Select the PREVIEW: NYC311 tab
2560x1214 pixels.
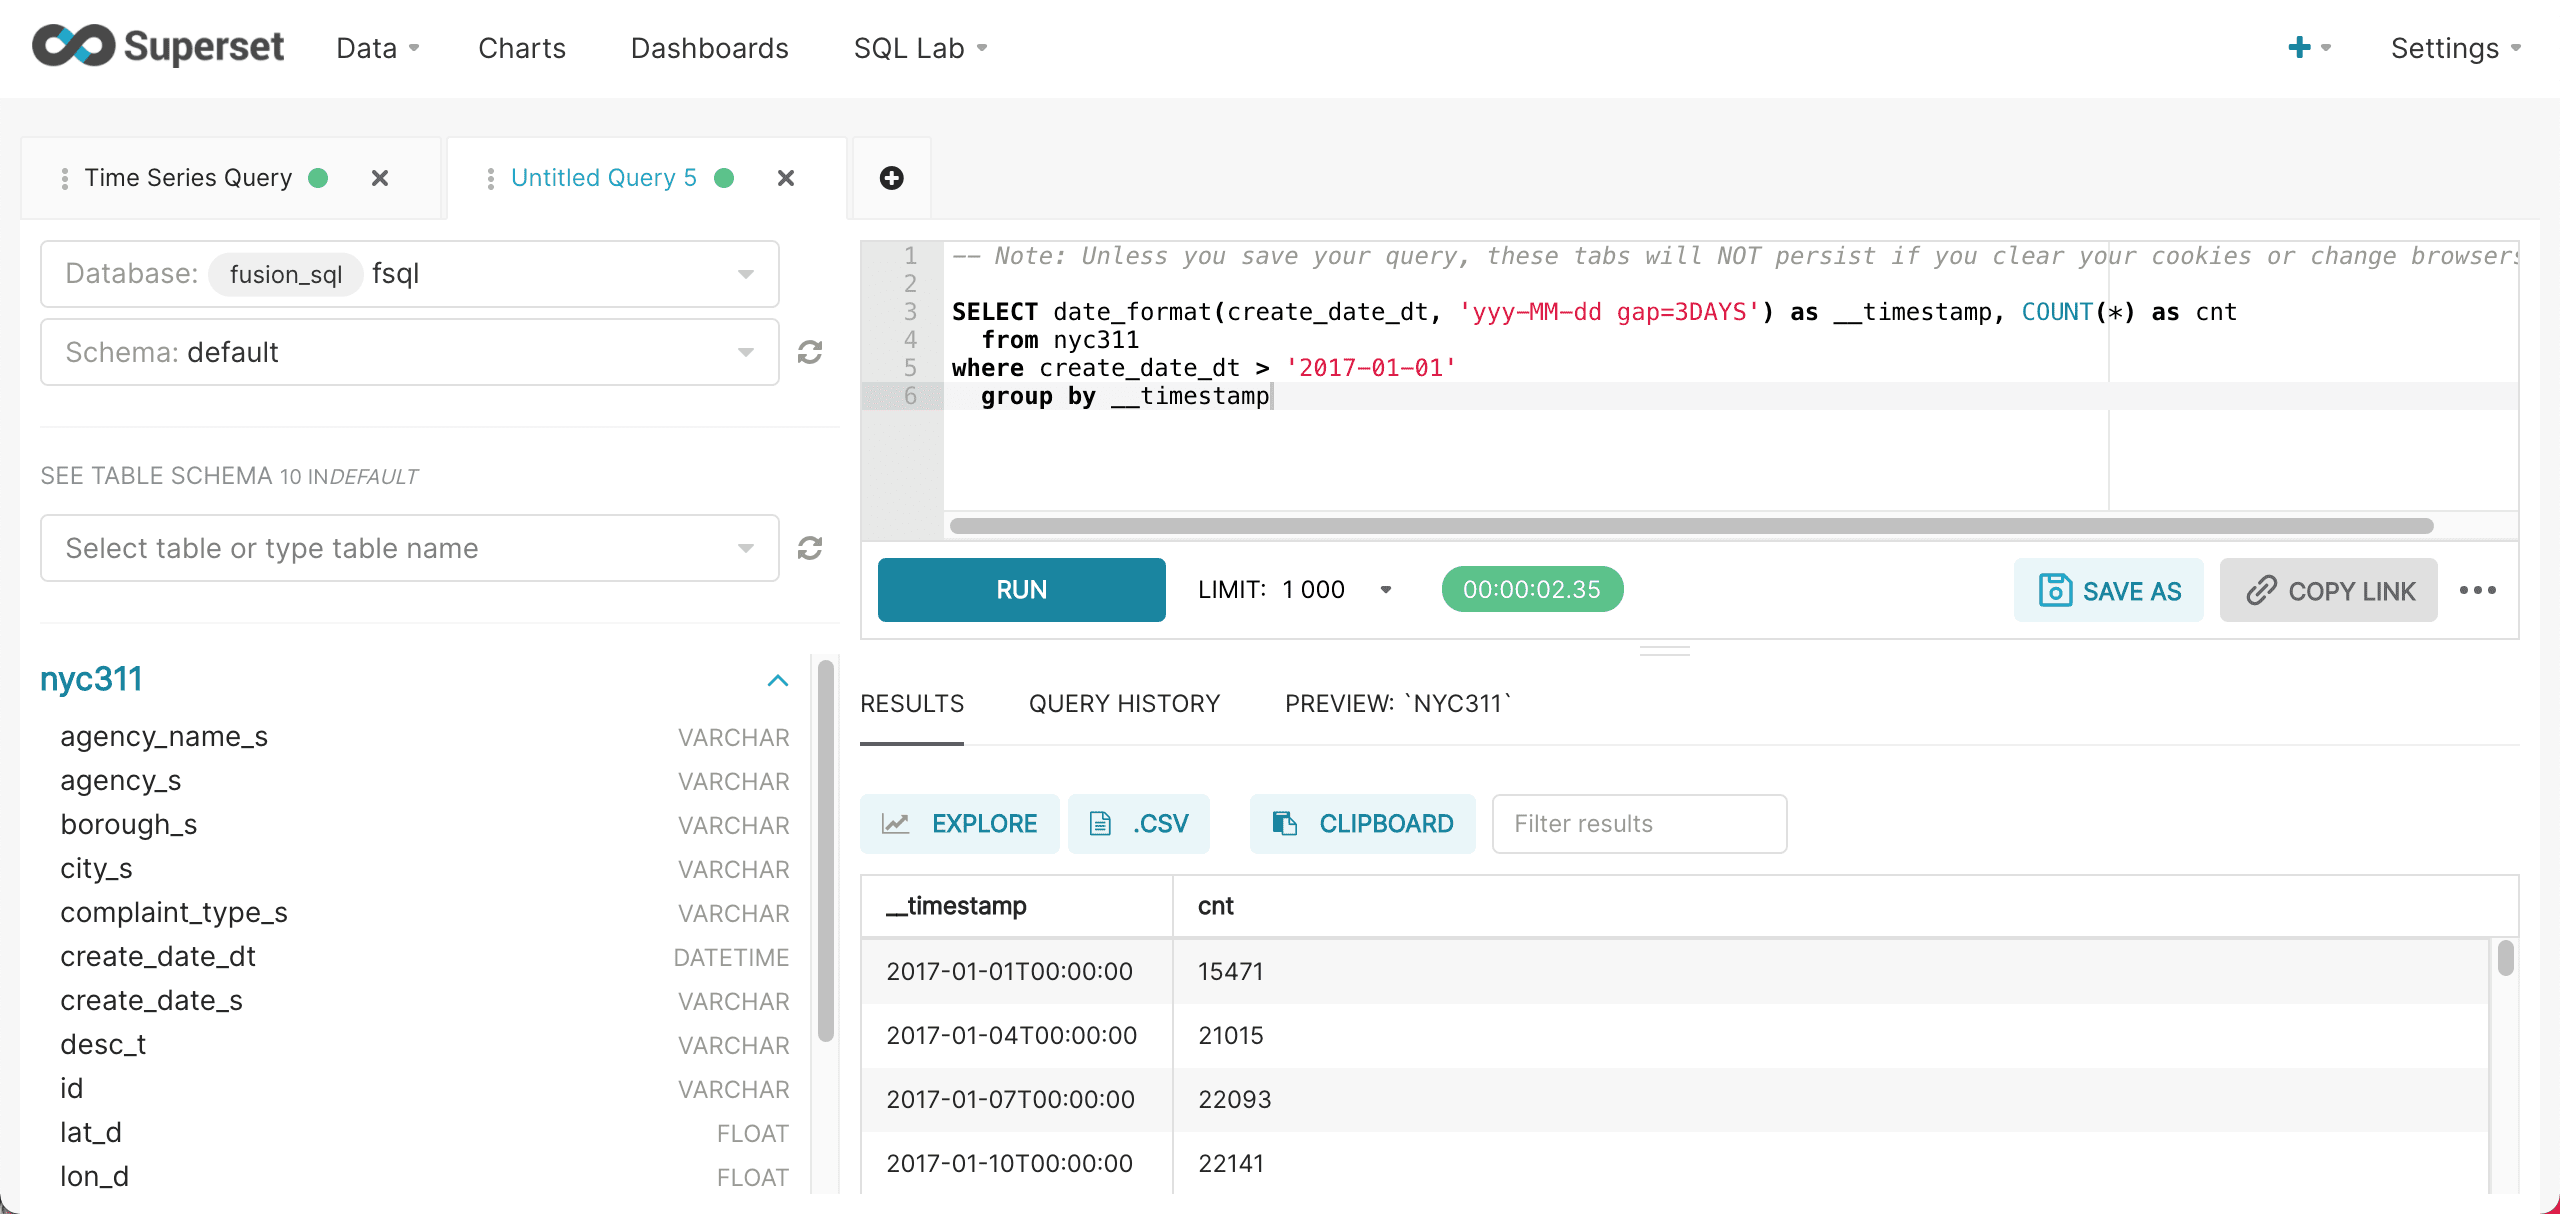point(1398,704)
